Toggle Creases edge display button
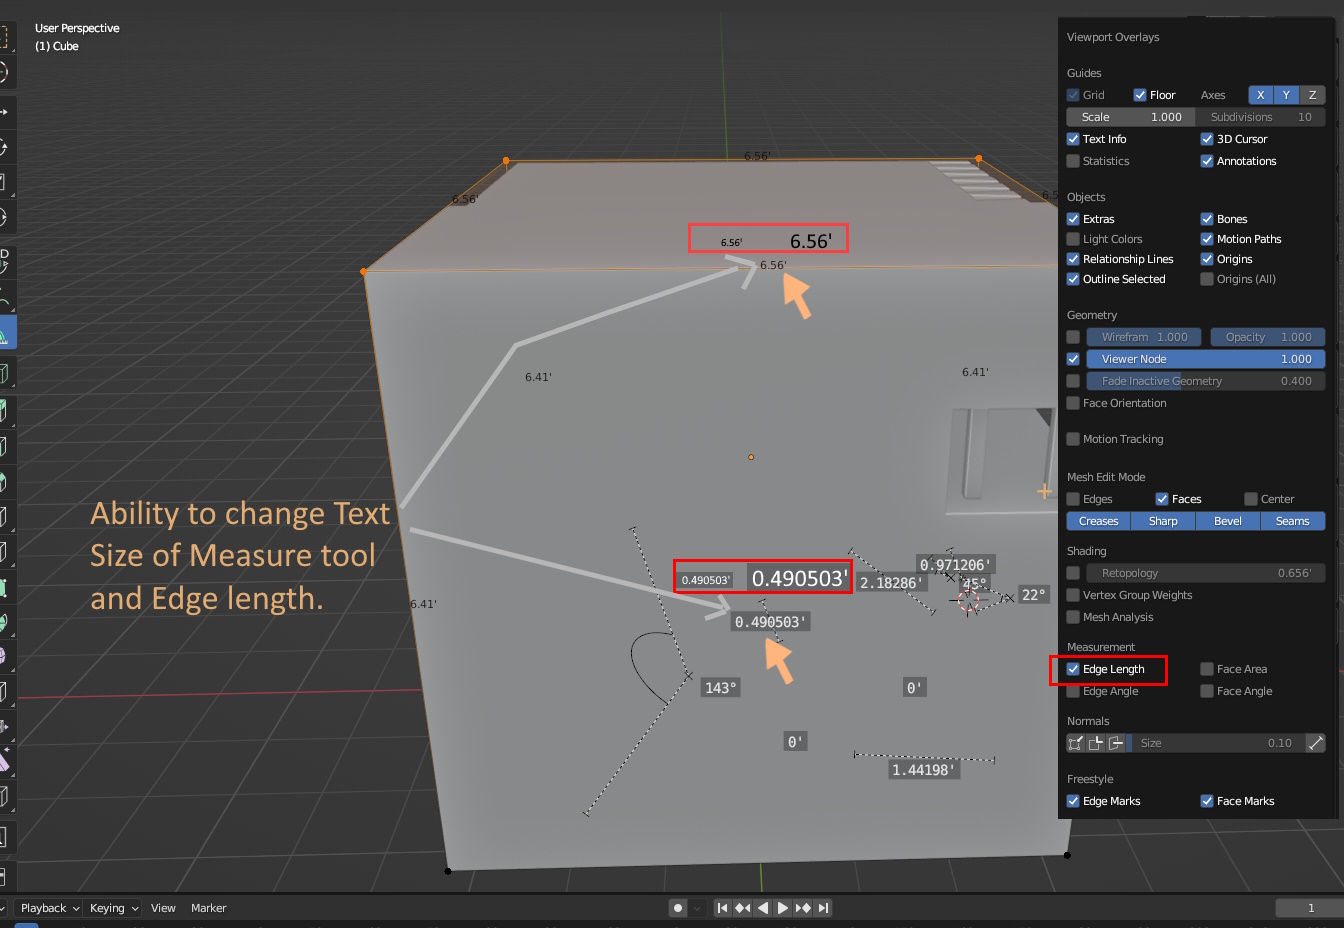This screenshot has width=1344, height=928. (x=1098, y=521)
